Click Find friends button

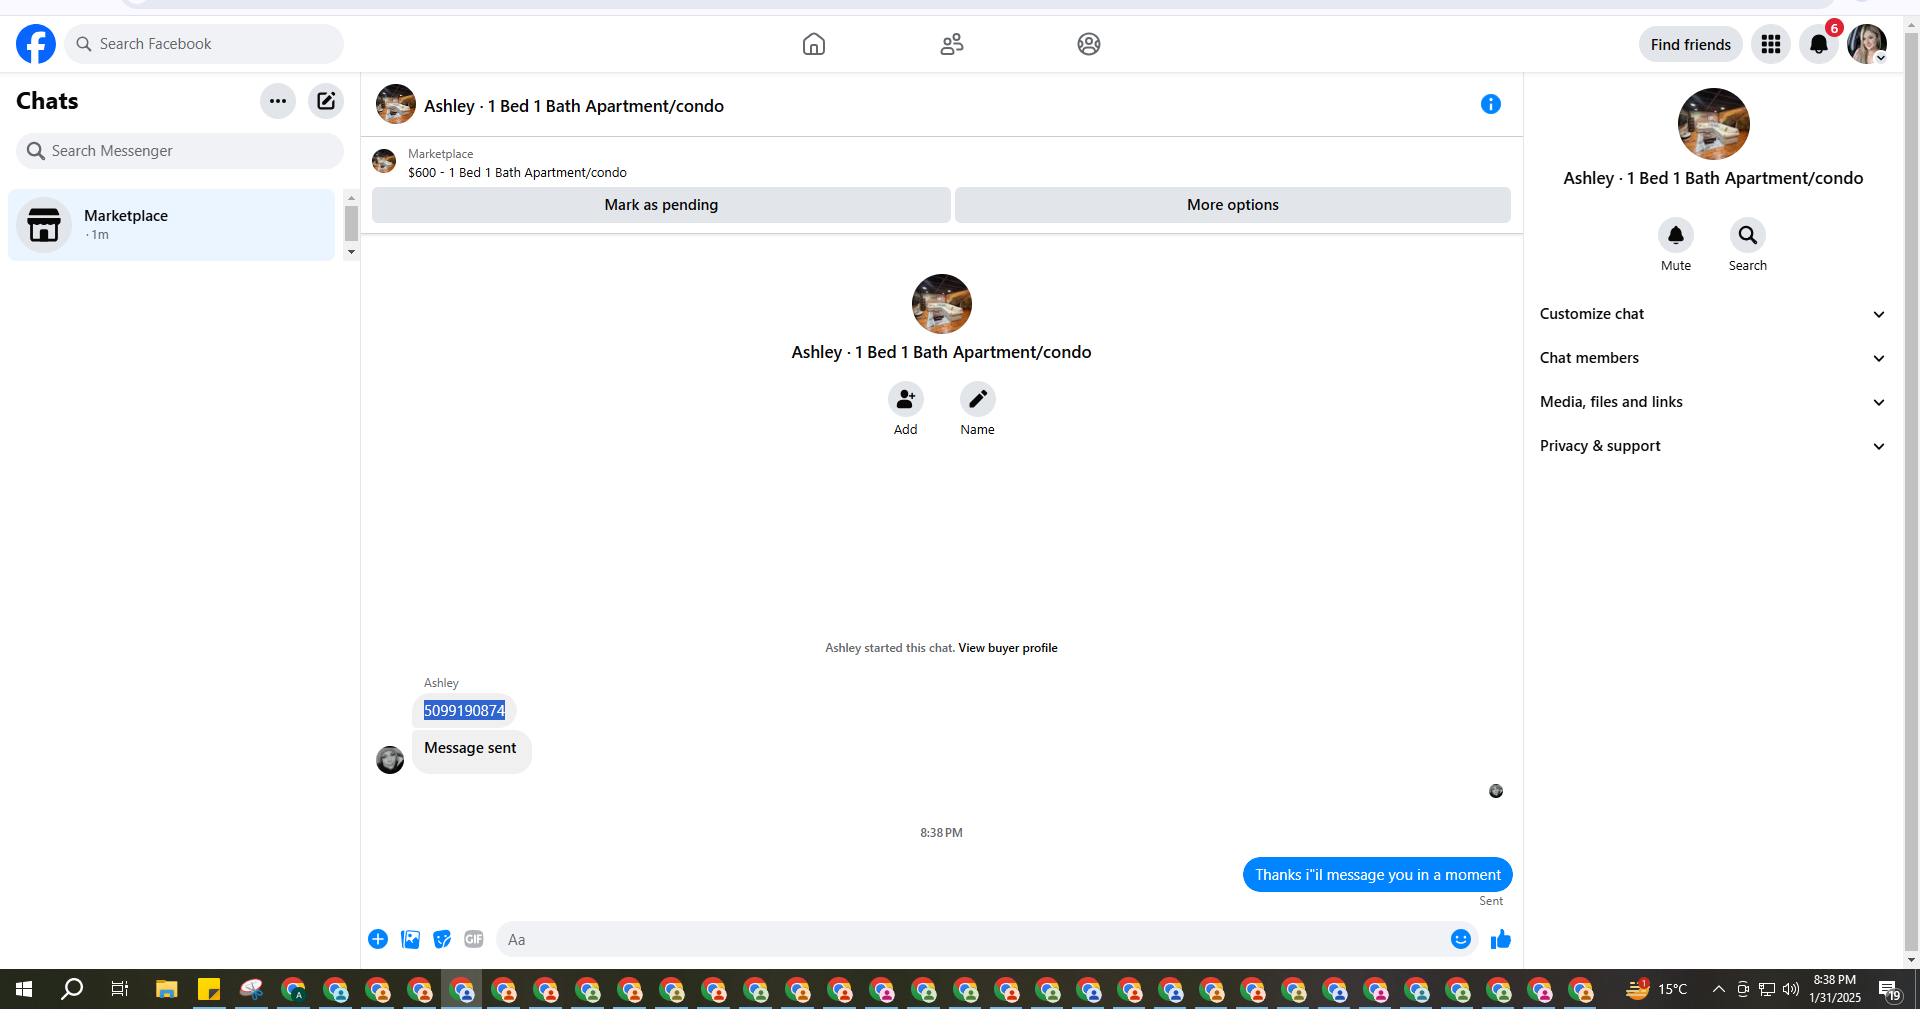(1691, 44)
